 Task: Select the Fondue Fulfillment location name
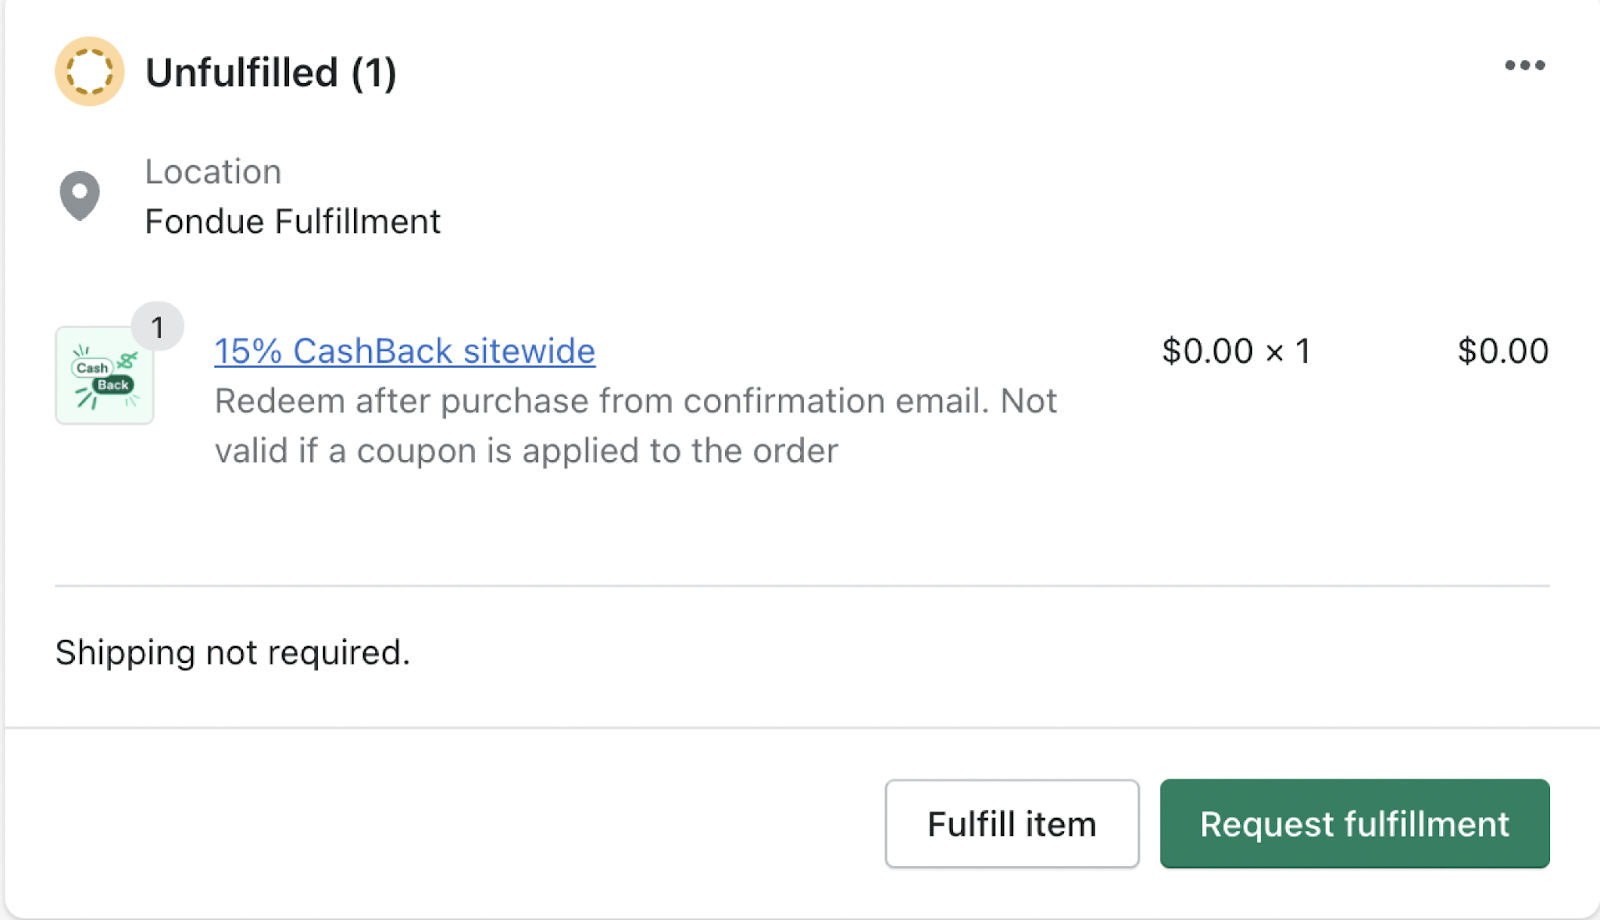click(x=292, y=221)
